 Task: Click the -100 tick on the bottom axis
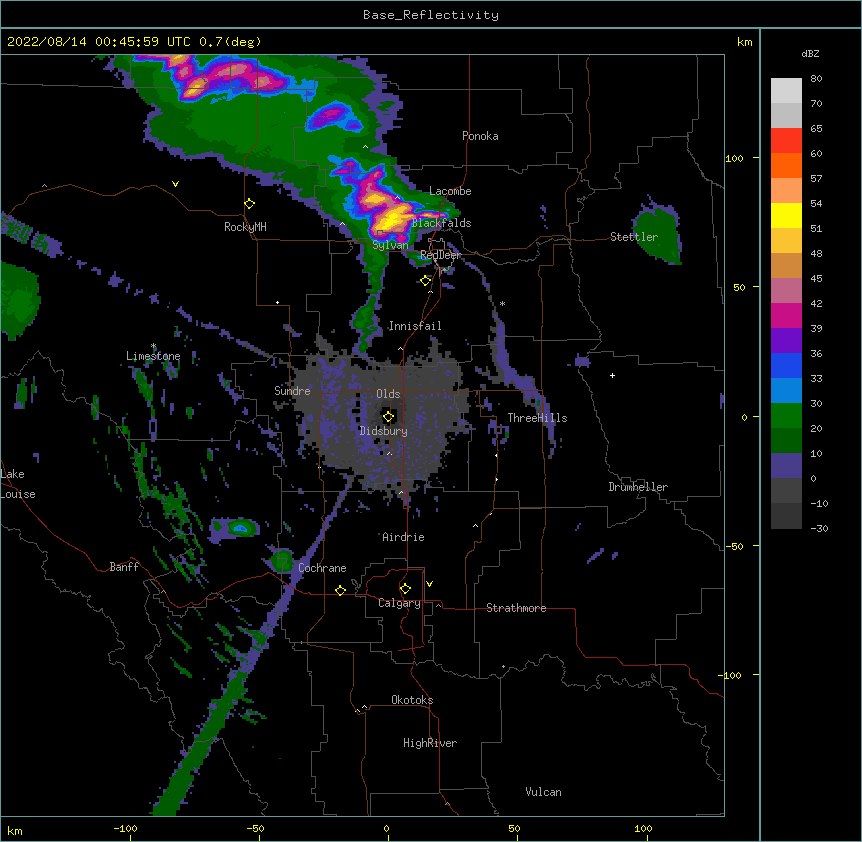coord(125,828)
